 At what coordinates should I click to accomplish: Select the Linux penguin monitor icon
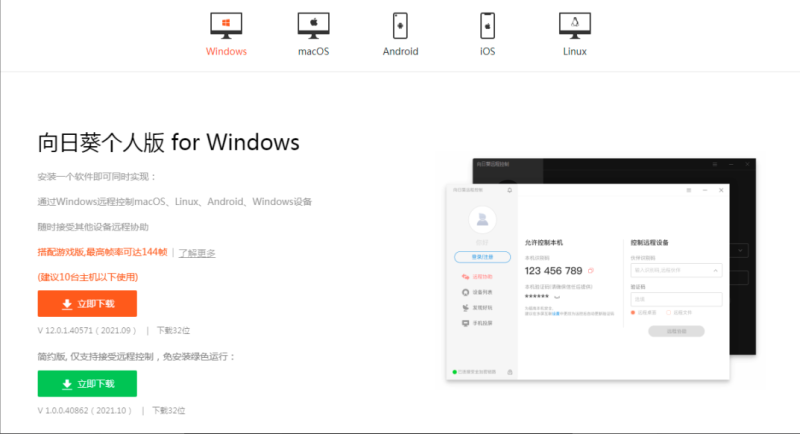574,26
